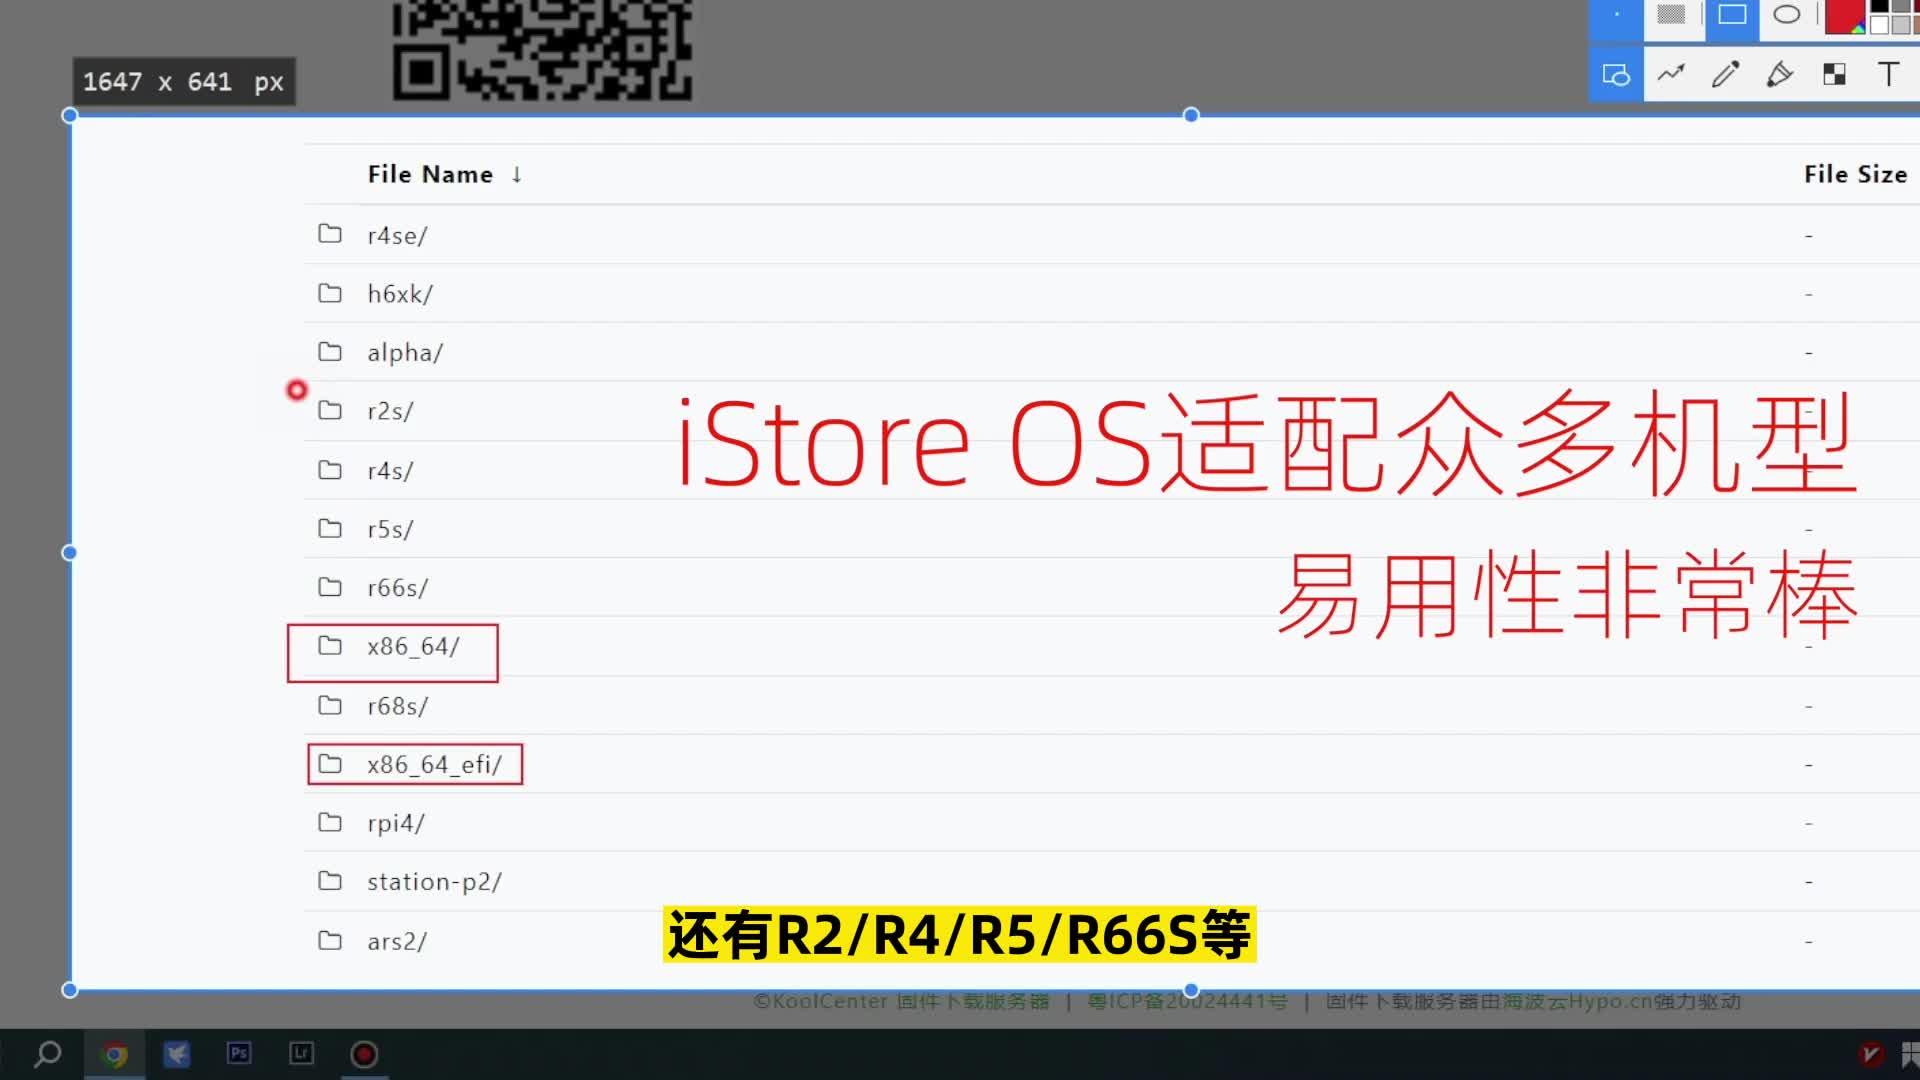Open the x86_64_efi folder link

(431, 763)
